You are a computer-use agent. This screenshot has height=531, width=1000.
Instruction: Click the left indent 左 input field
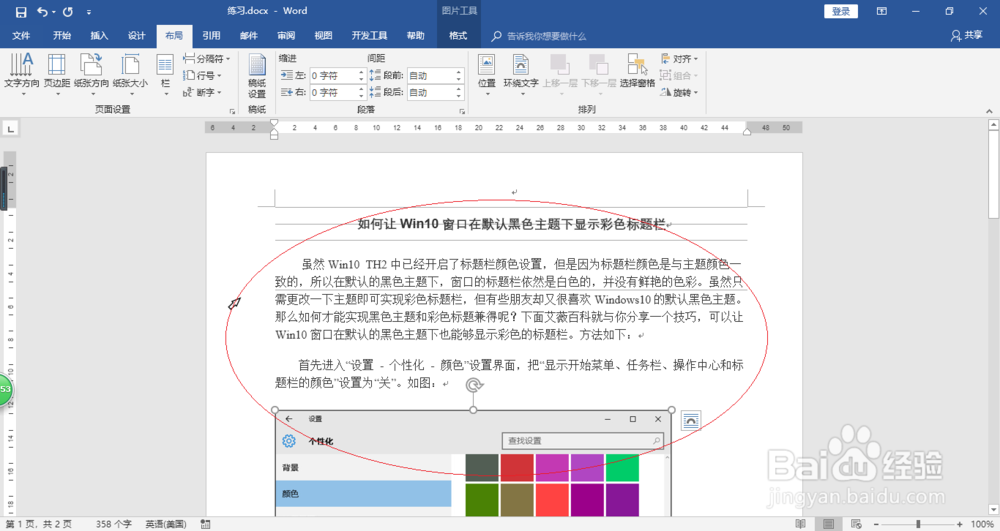coord(334,75)
